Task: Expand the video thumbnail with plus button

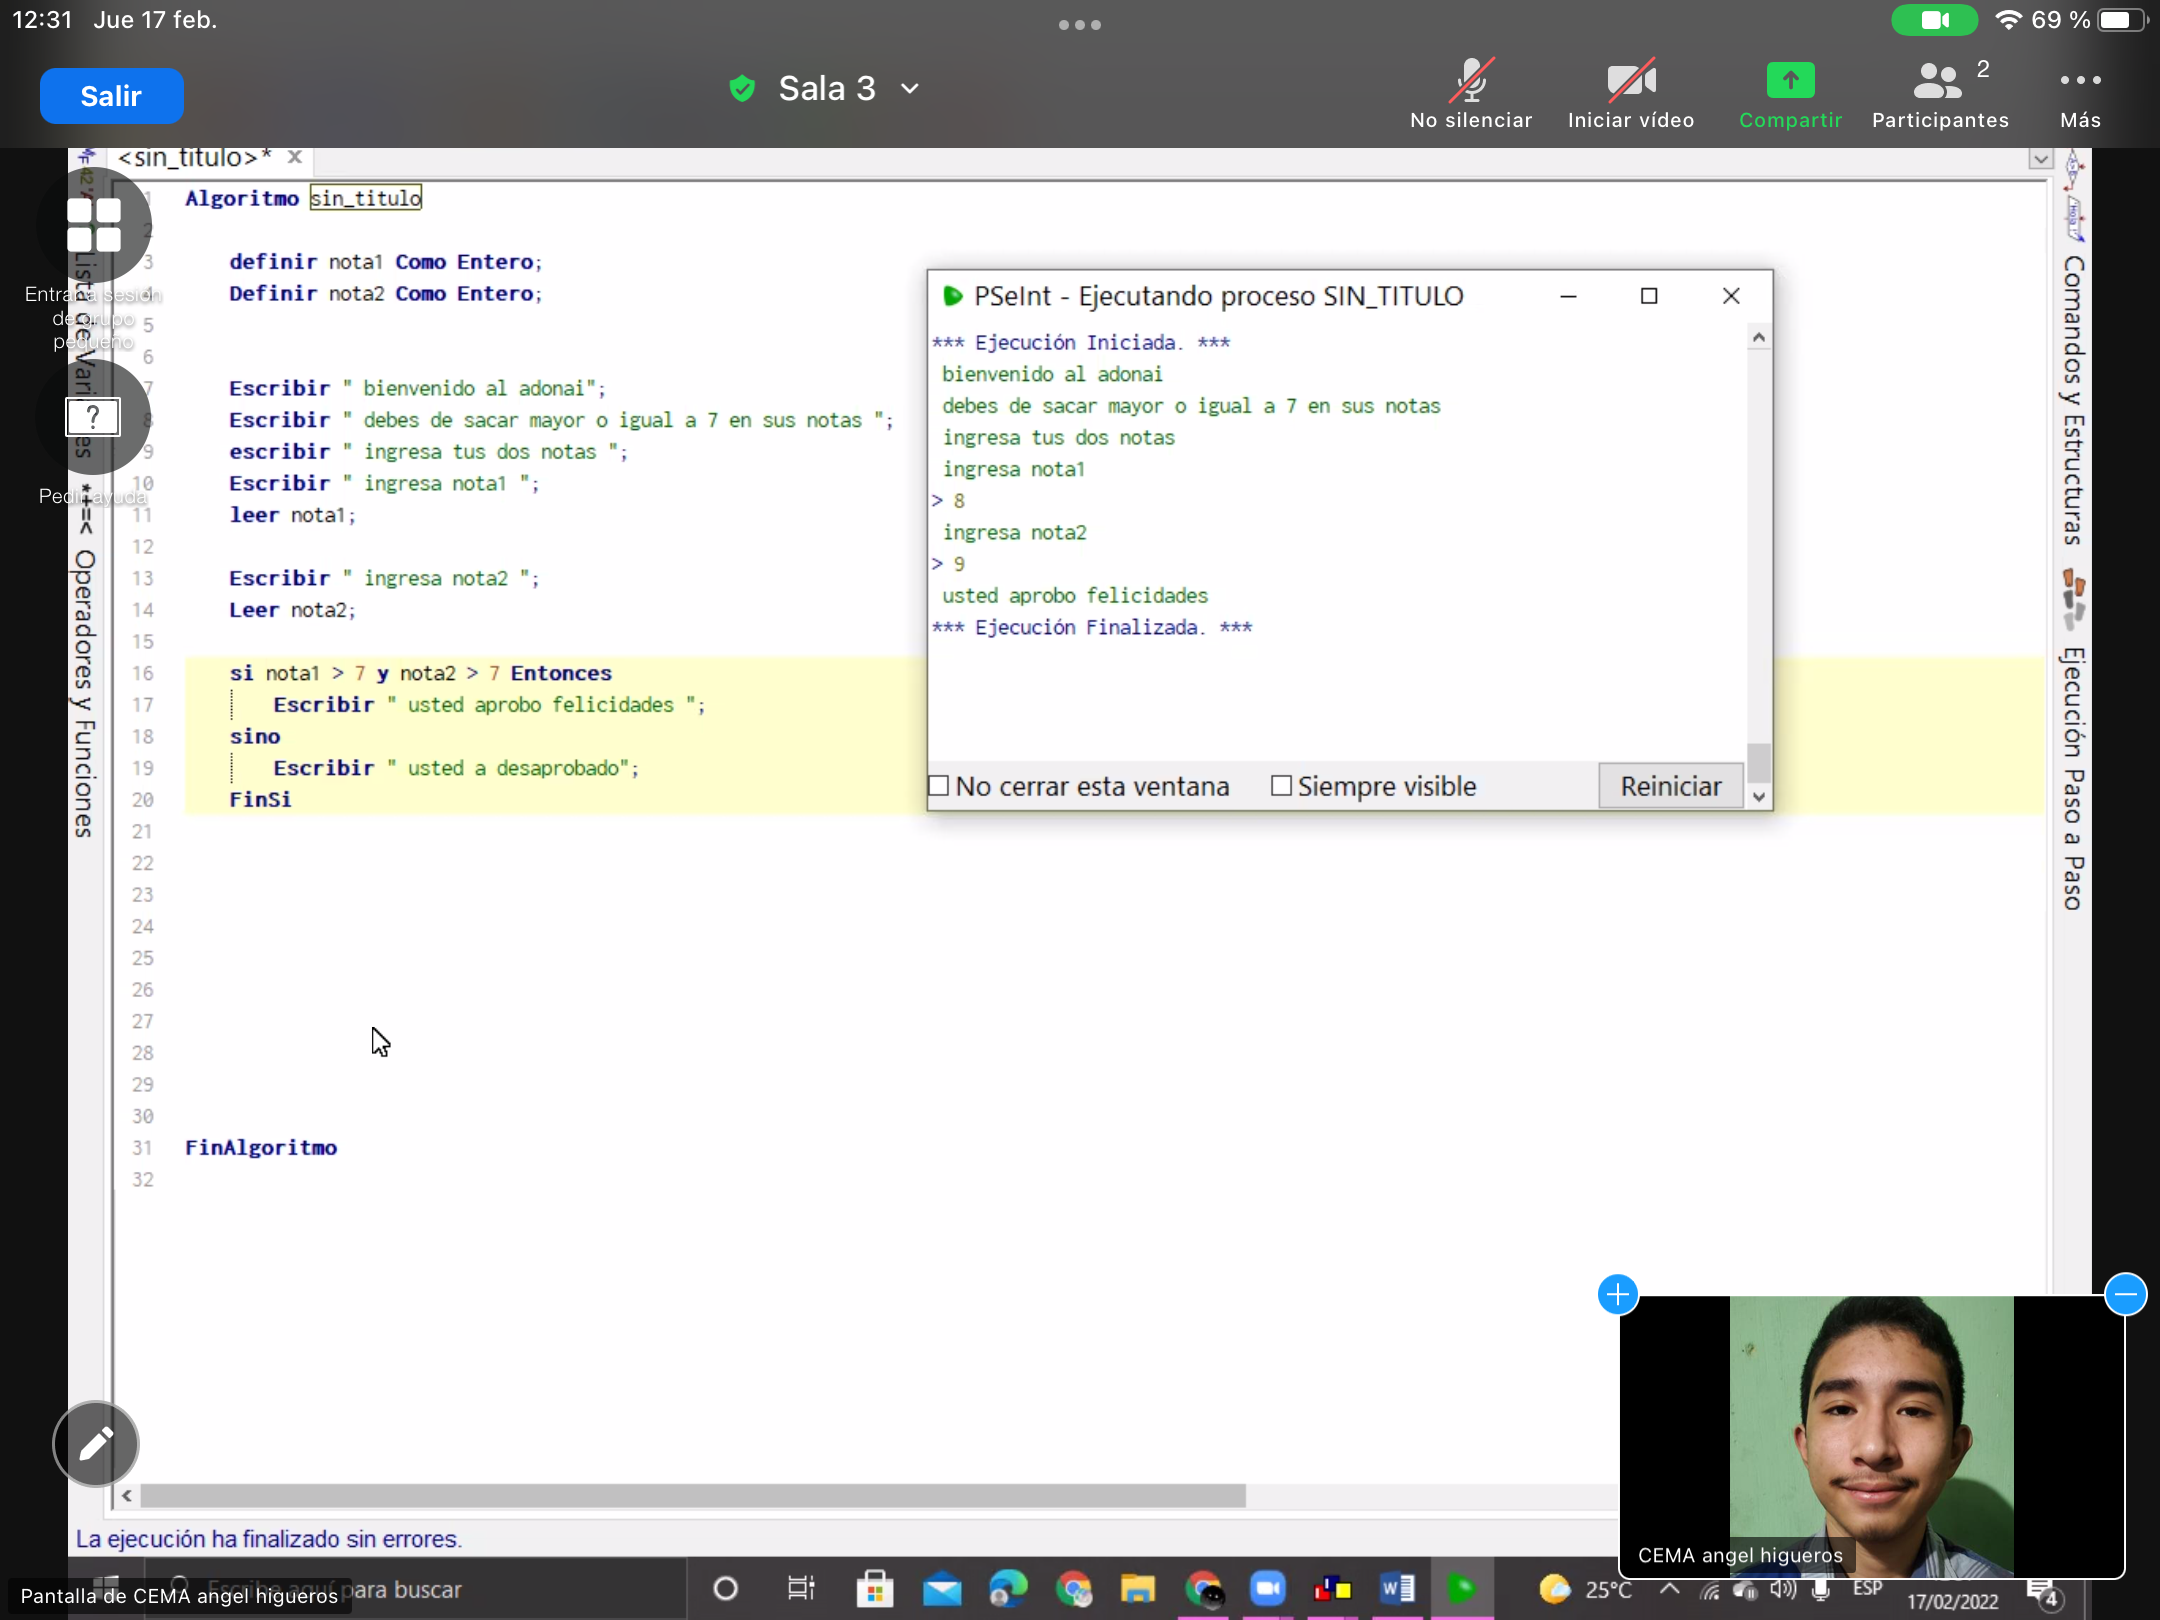Action: [x=1617, y=1294]
